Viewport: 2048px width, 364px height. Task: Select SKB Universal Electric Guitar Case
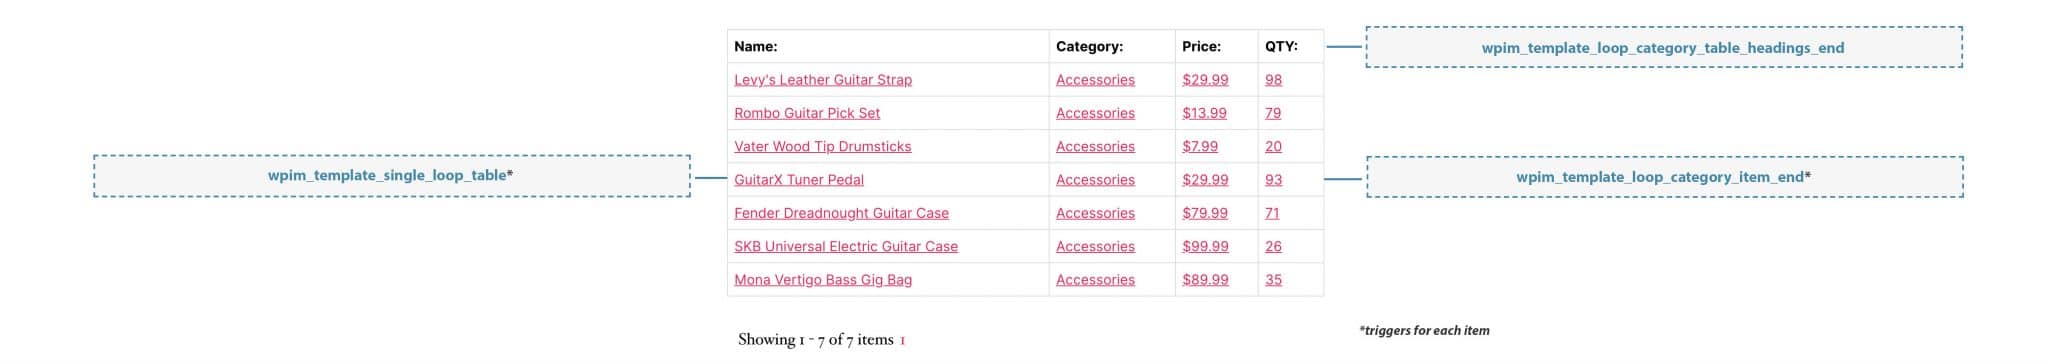pyautogui.click(x=846, y=246)
